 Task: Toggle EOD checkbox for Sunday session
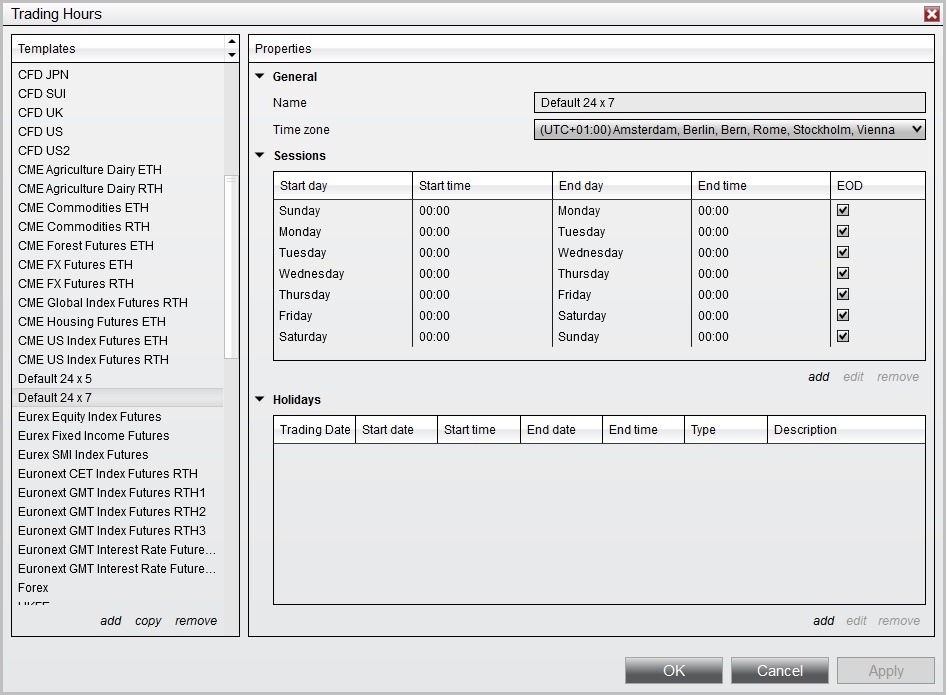point(842,210)
